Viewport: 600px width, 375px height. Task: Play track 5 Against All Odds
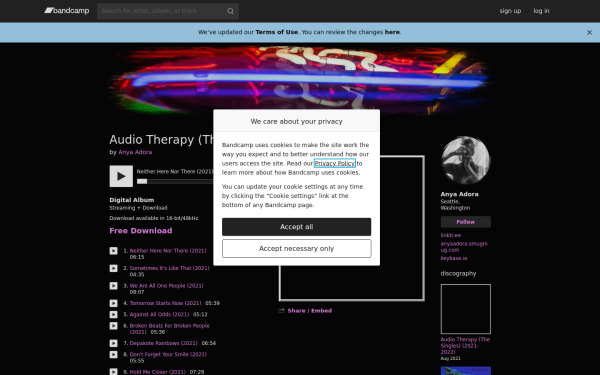pos(114,315)
